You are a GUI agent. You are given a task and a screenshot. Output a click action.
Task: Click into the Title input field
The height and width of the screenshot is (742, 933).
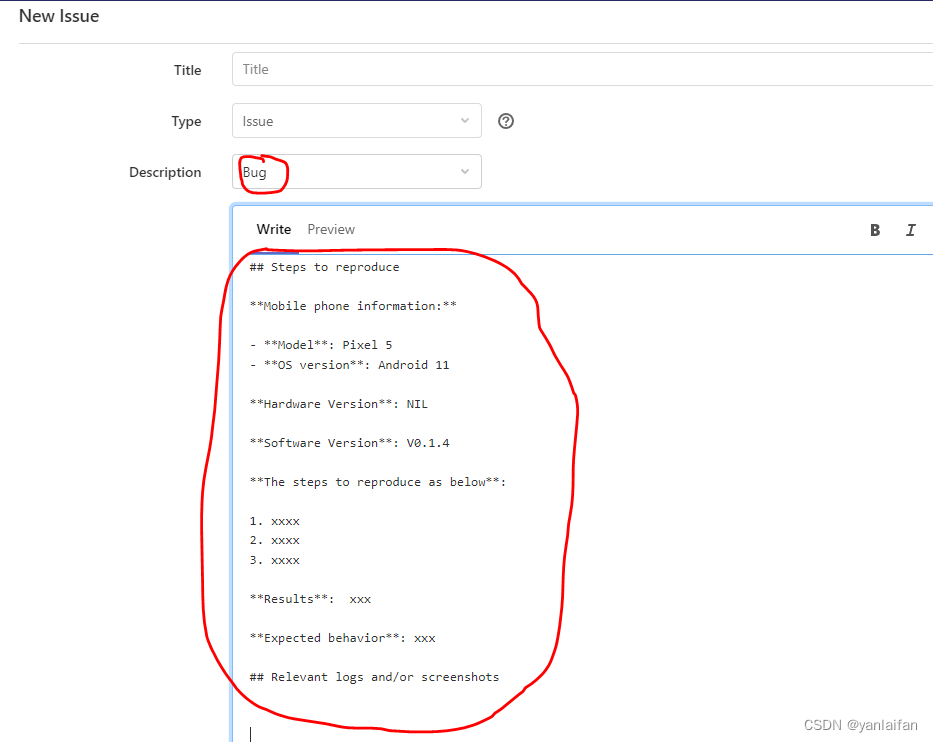click(x=500, y=69)
